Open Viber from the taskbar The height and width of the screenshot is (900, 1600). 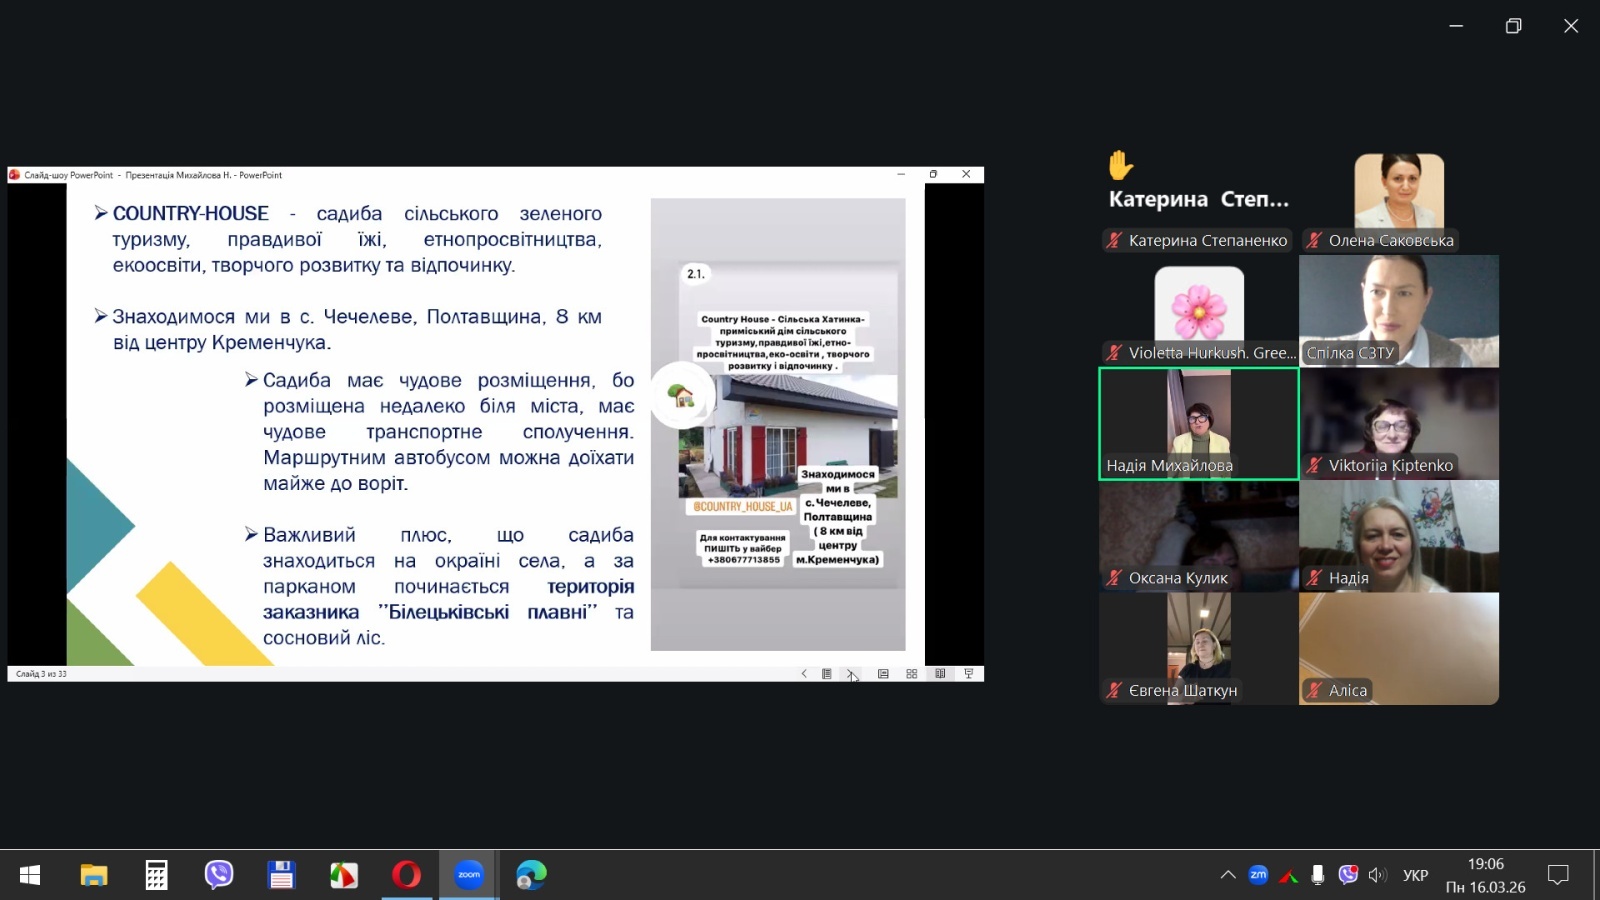[x=219, y=875]
